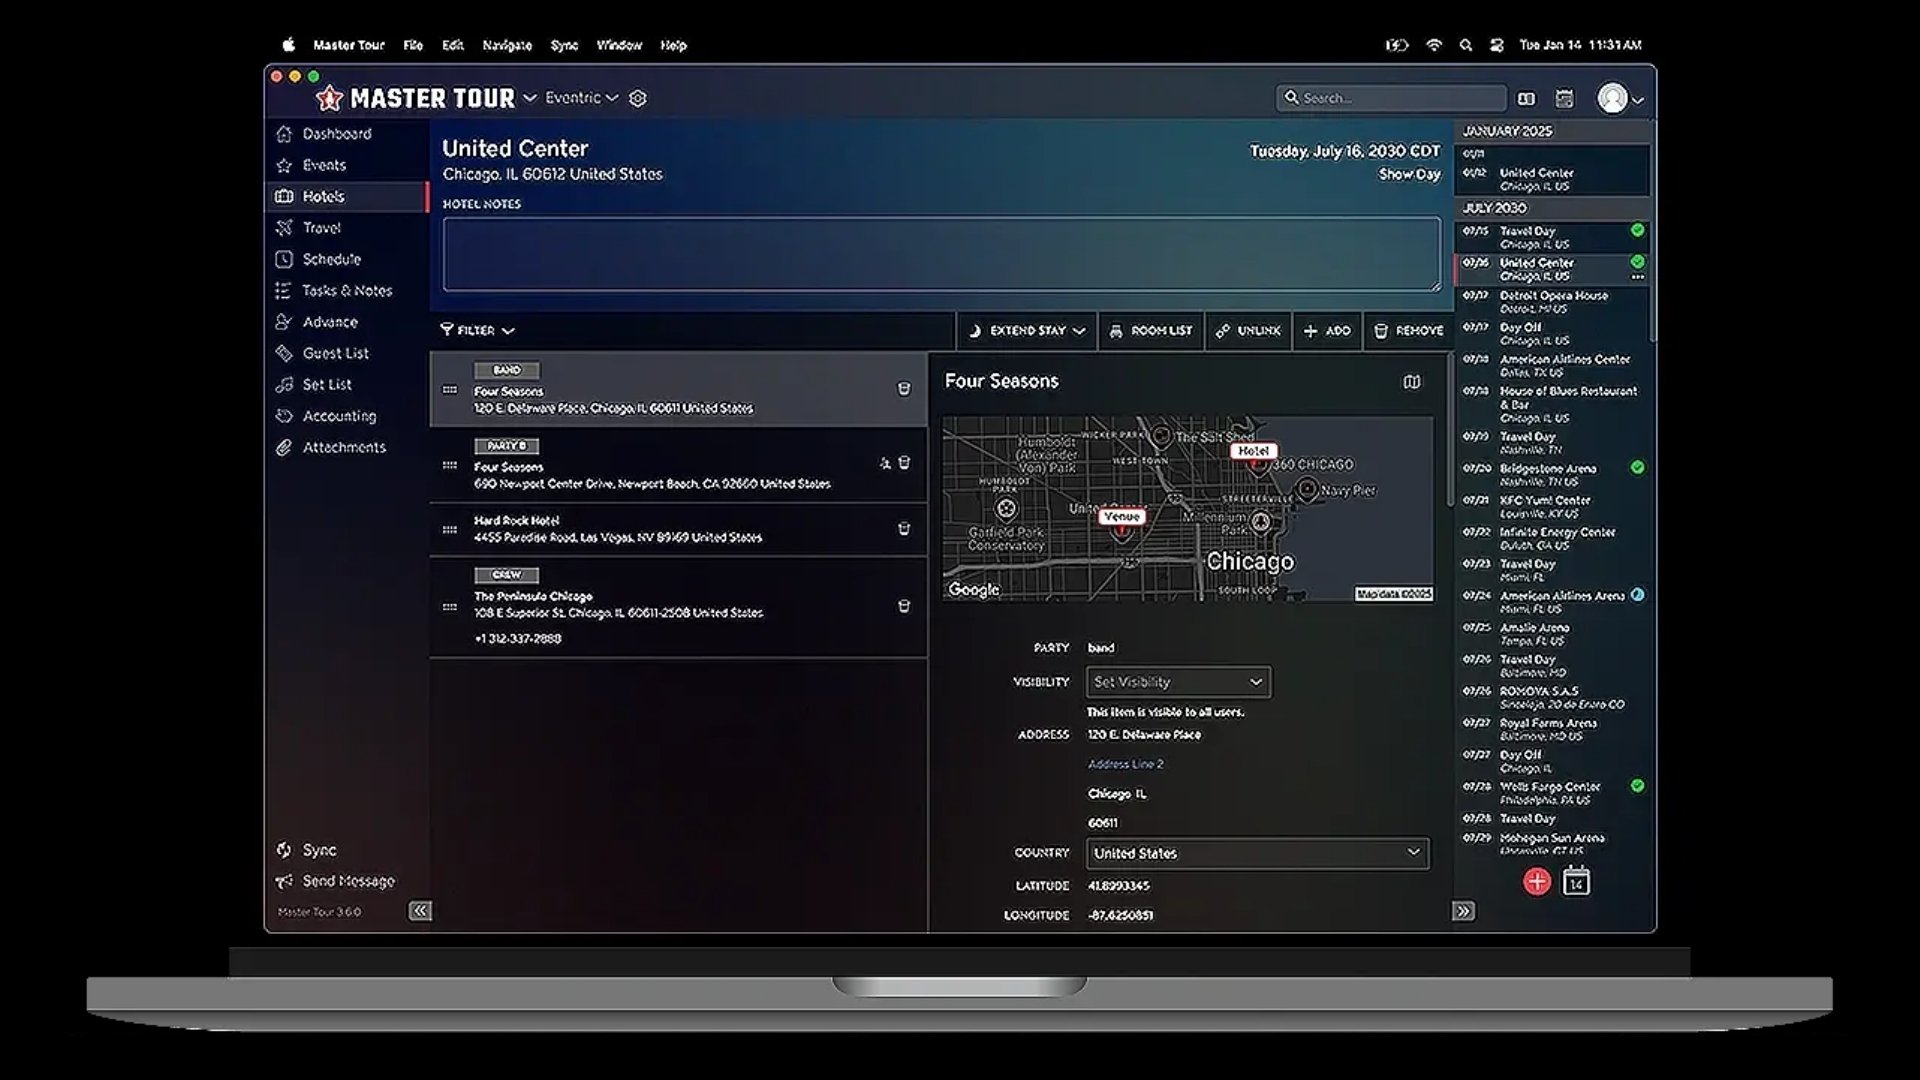Image resolution: width=1920 pixels, height=1080 pixels.
Task: Open the Set Visibility dropdown
Action: (x=1178, y=682)
